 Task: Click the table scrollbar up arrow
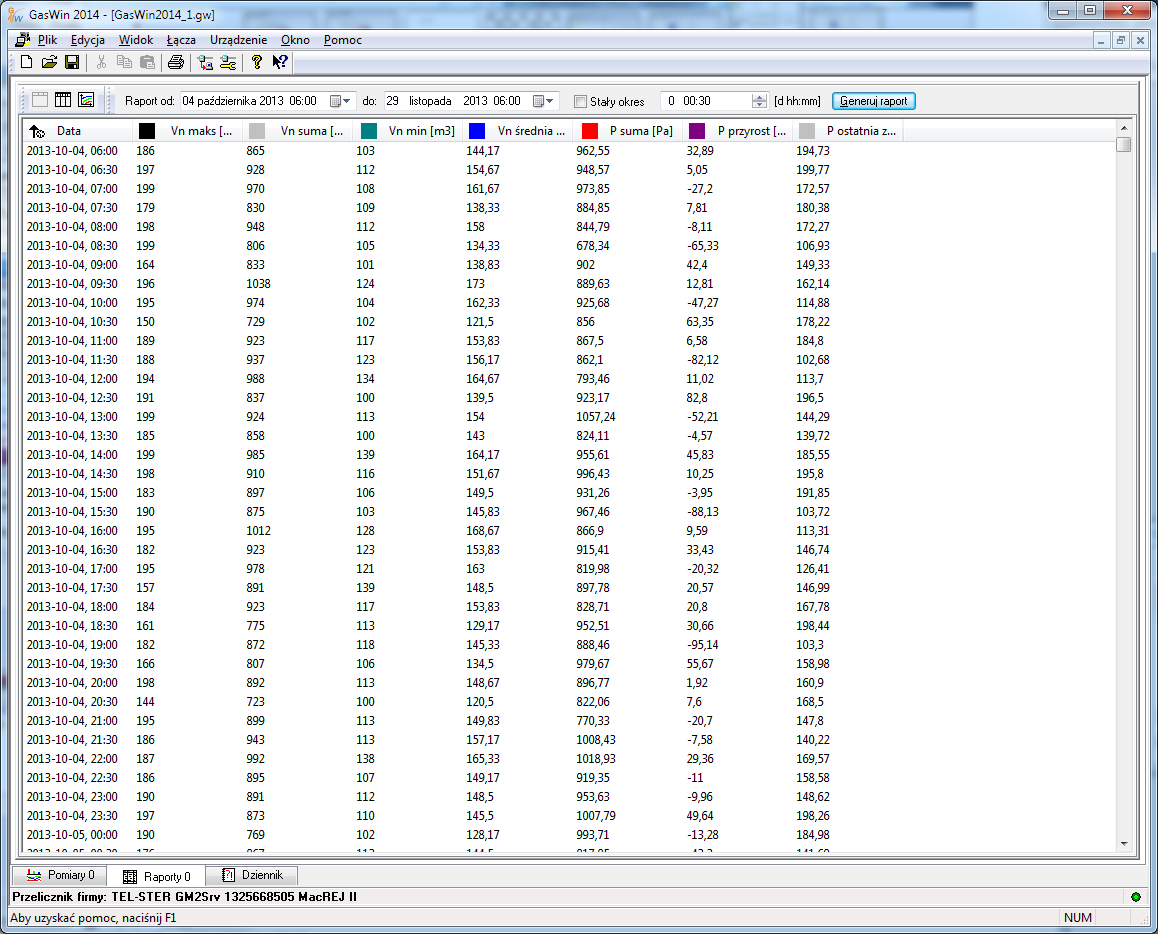pyautogui.click(x=1124, y=128)
